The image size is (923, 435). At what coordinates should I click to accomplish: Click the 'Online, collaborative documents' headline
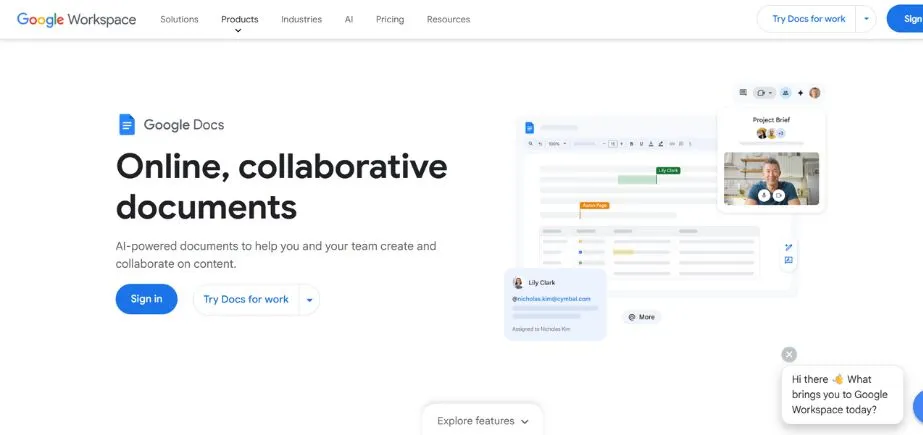(281, 186)
